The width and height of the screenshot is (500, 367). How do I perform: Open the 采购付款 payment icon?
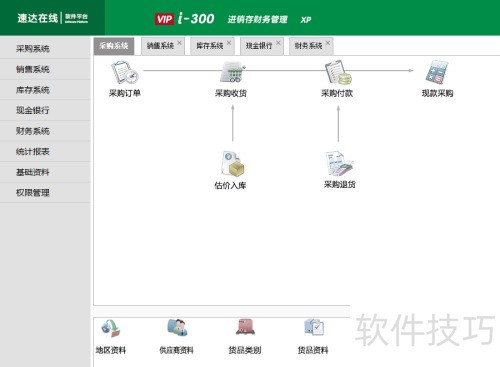338,72
